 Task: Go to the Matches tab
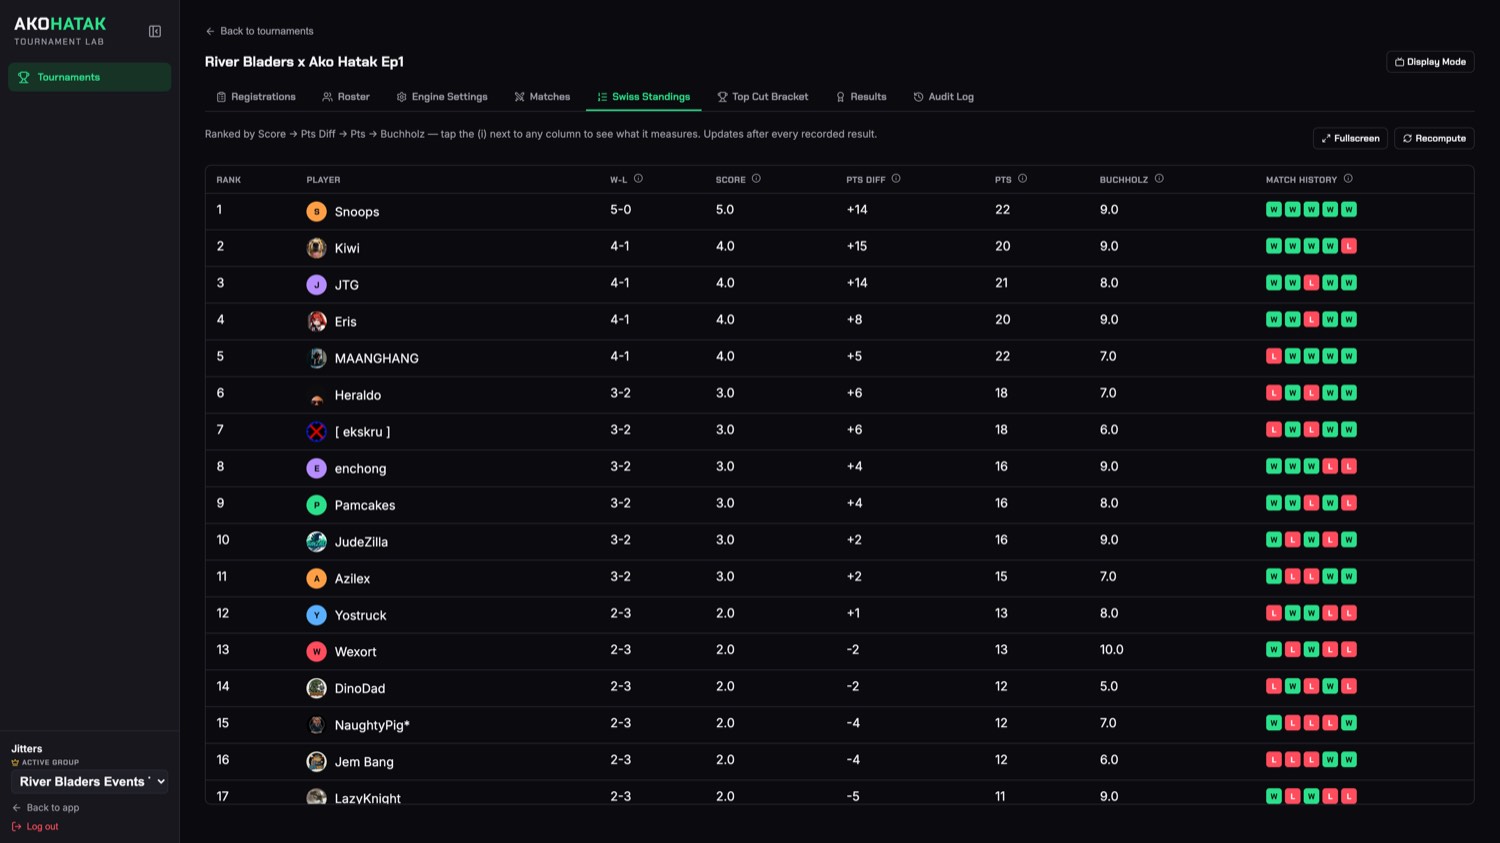pos(542,97)
